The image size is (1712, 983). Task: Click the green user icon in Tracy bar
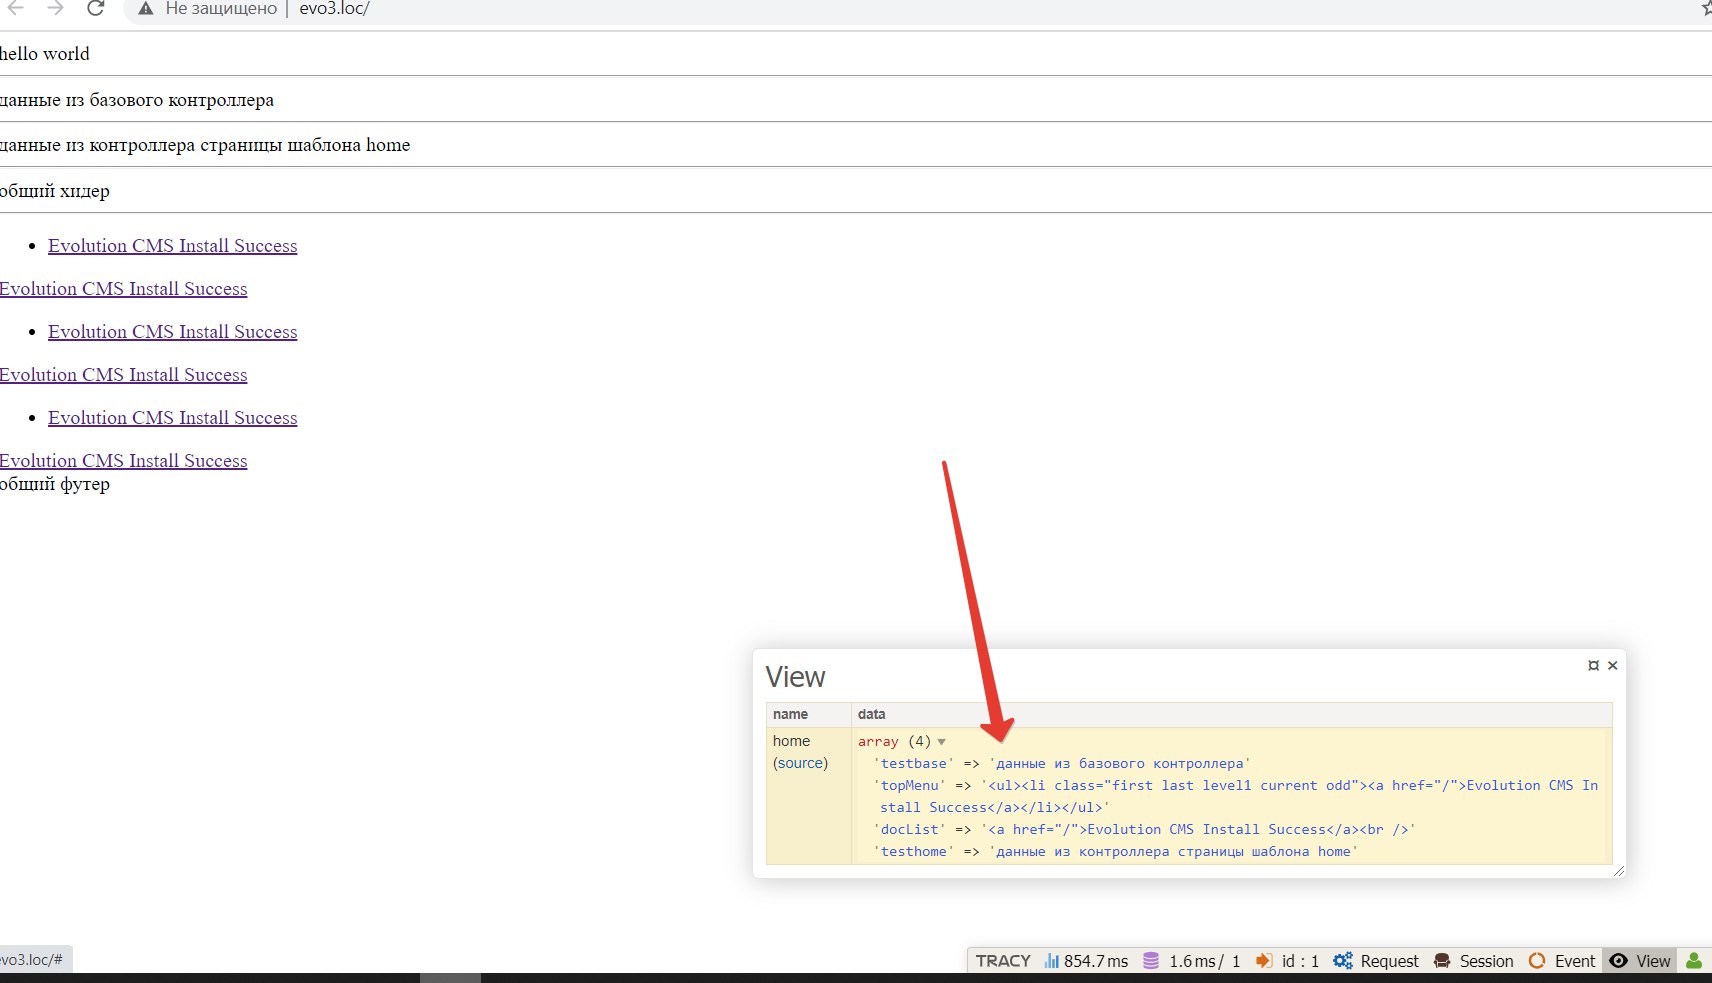point(1694,961)
